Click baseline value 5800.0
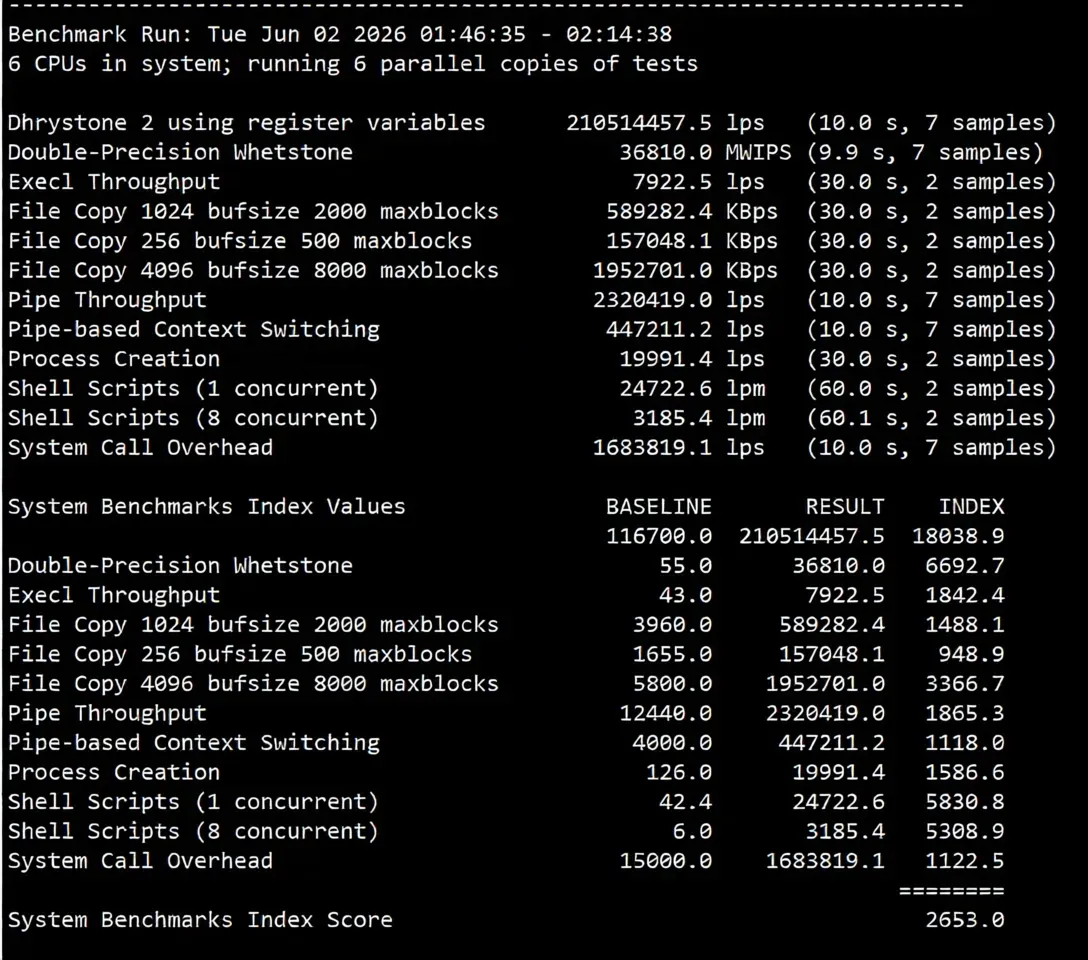This screenshot has height=960, width=1088. point(672,683)
